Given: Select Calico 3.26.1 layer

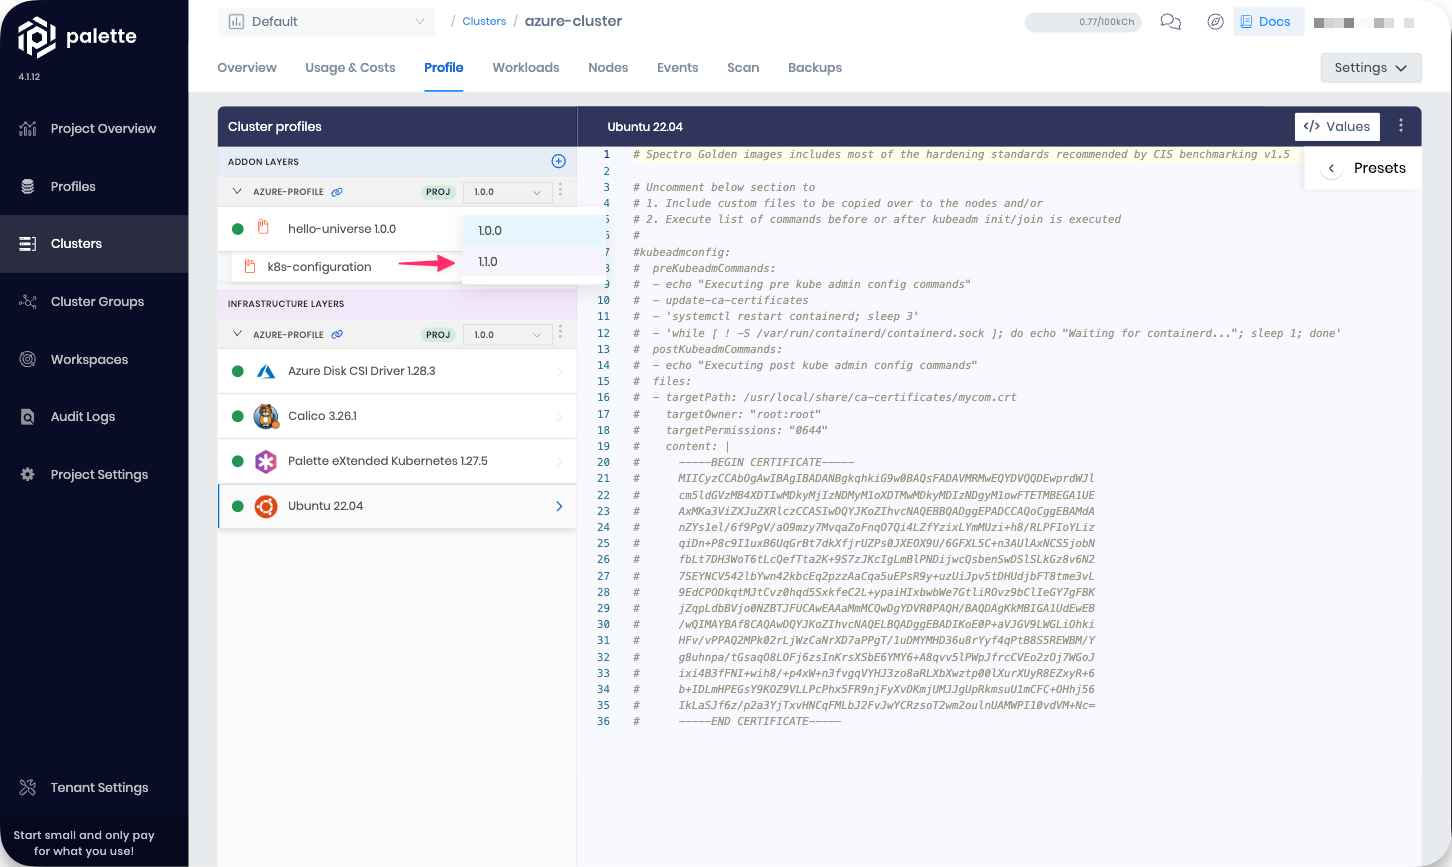Looking at the screenshot, I should point(397,416).
